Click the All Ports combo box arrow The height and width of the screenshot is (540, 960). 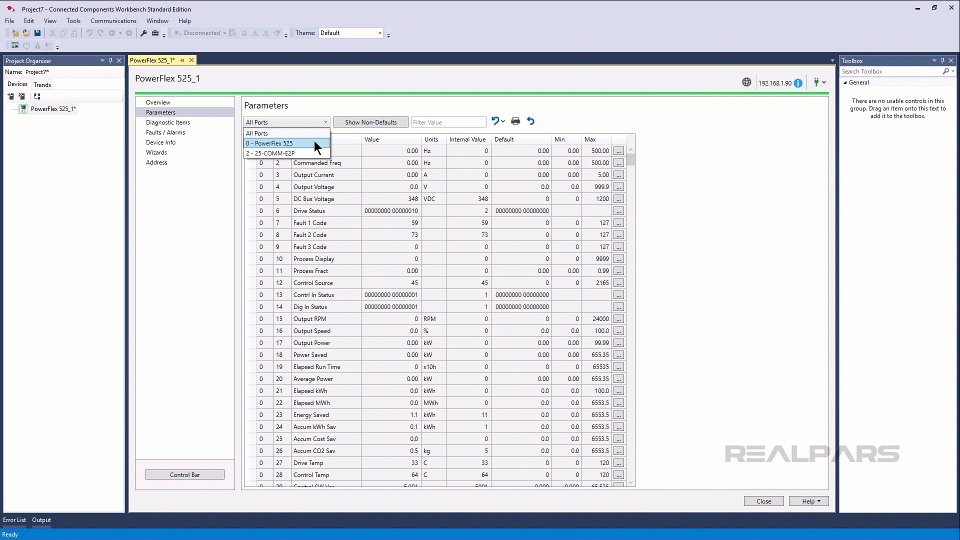click(325, 122)
